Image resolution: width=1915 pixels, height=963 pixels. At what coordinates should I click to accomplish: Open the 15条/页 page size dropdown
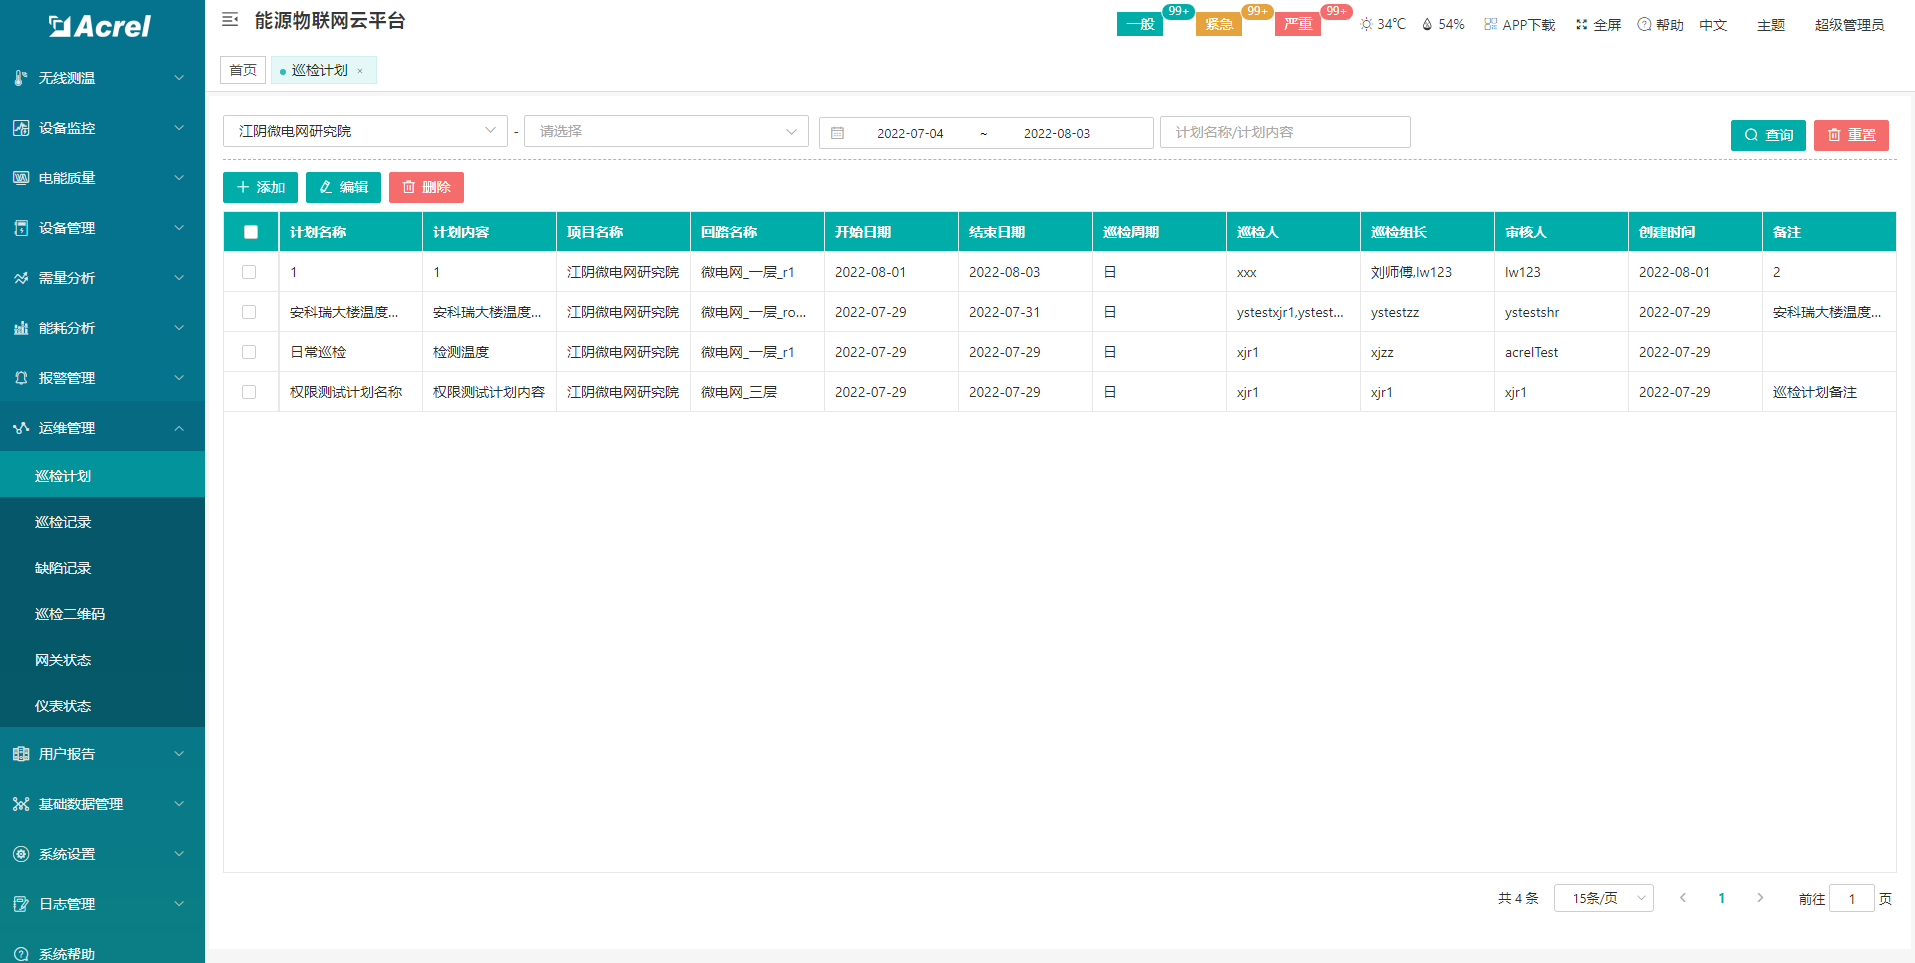coord(1603,898)
